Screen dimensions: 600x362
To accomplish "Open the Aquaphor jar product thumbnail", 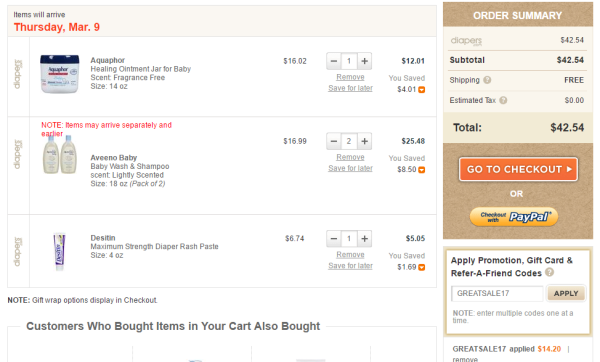I will pos(60,73).
